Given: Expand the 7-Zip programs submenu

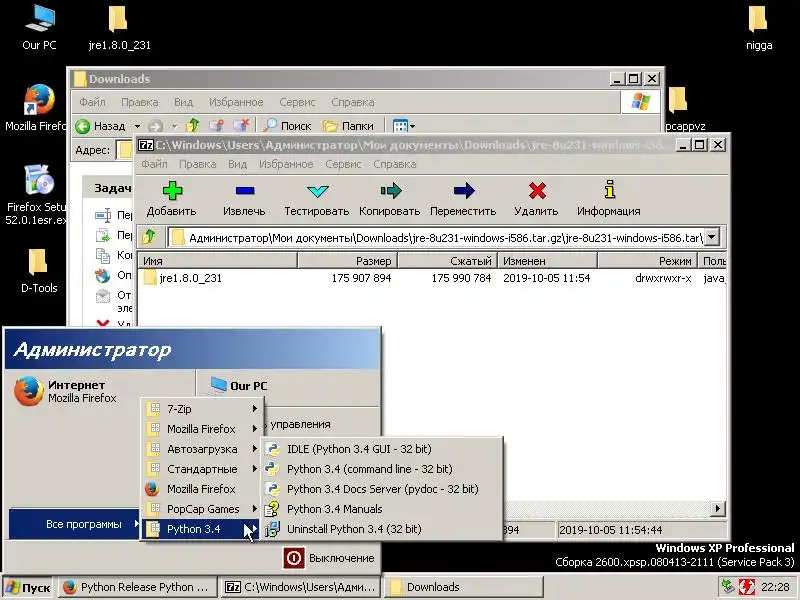Looking at the screenshot, I should (x=202, y=409).
